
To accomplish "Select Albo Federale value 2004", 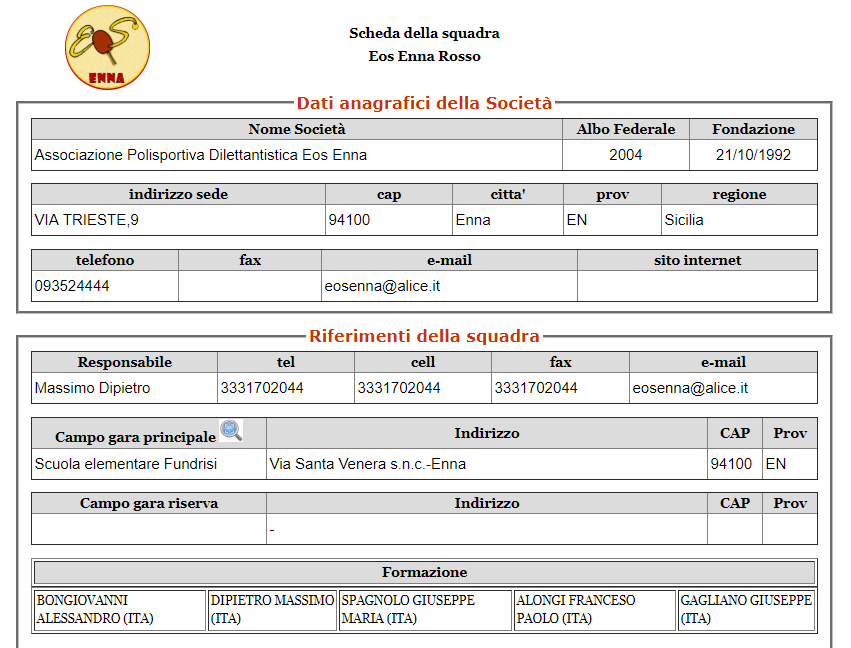I will click(626, 155).
